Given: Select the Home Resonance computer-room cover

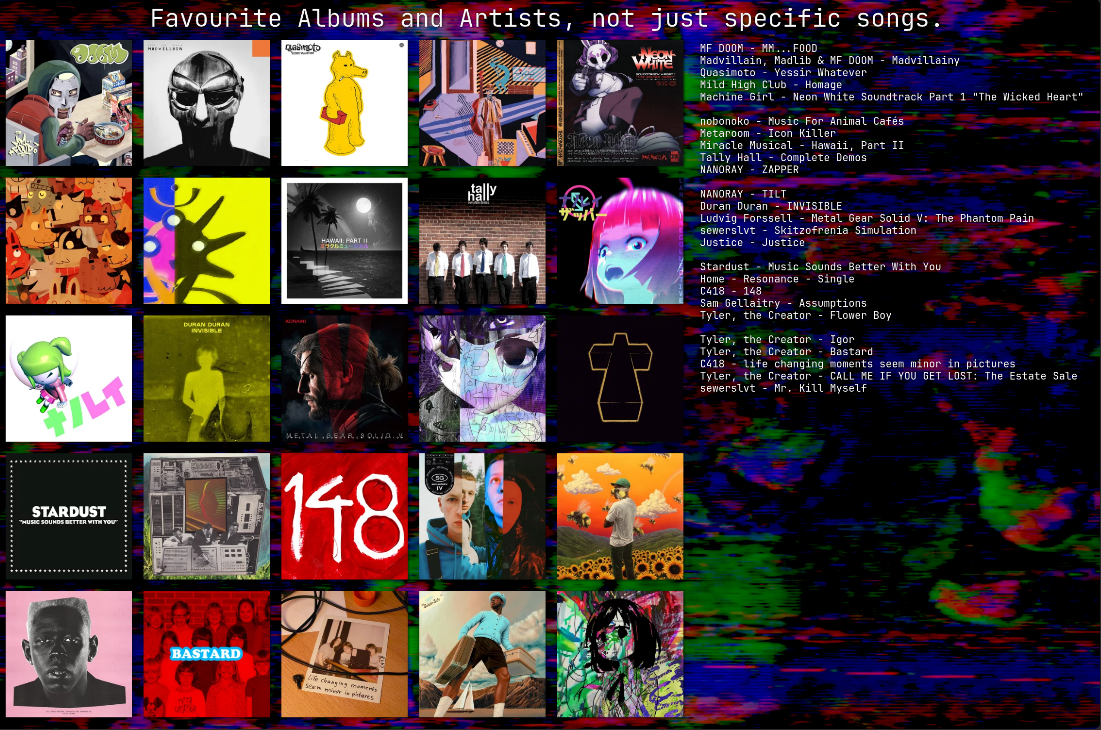Looking at the screenshot, I should (x=206, y=516).
